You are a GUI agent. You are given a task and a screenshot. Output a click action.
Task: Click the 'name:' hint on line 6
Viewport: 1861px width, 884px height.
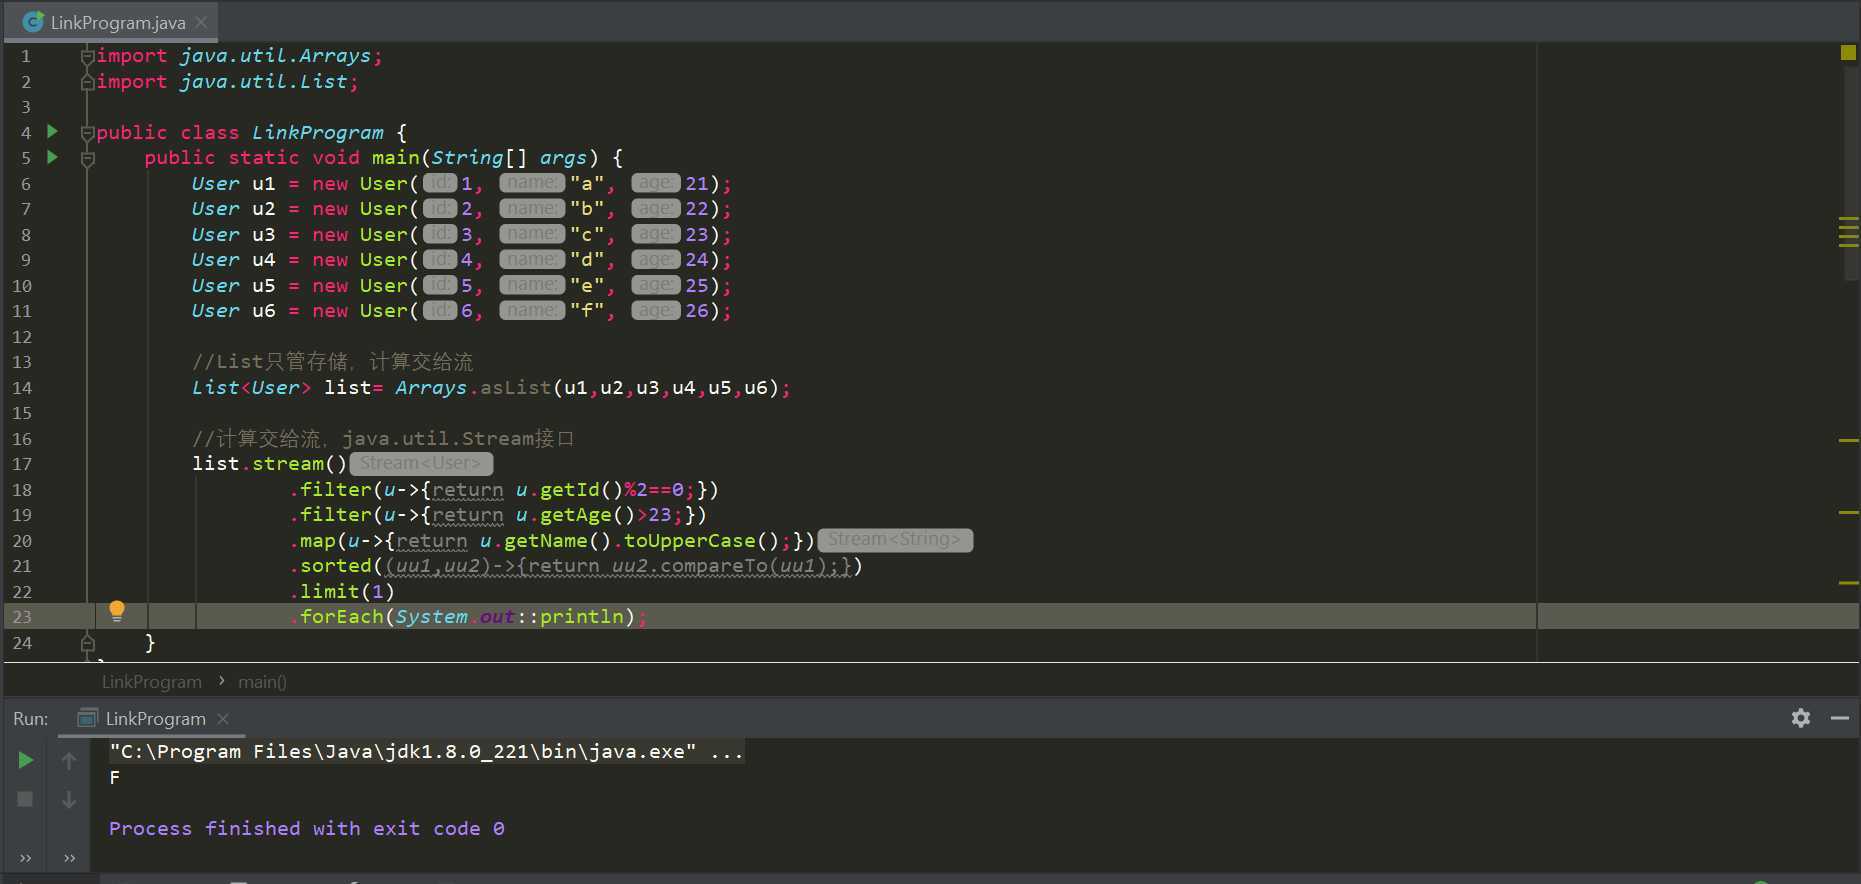[x=532, y=183]
